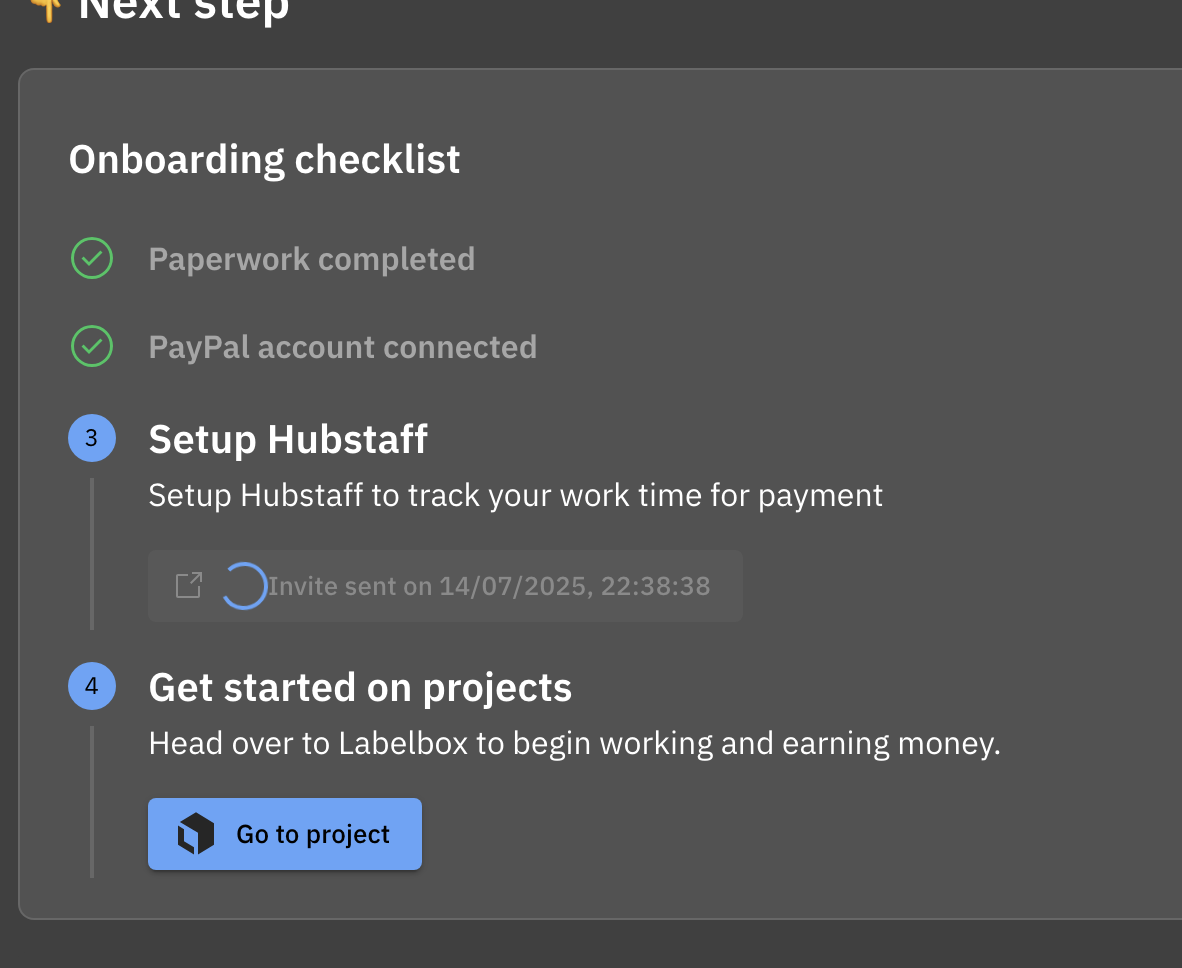Select the step 4 number badge
This screenshot has width=1182, height=968.
[92, 686]
